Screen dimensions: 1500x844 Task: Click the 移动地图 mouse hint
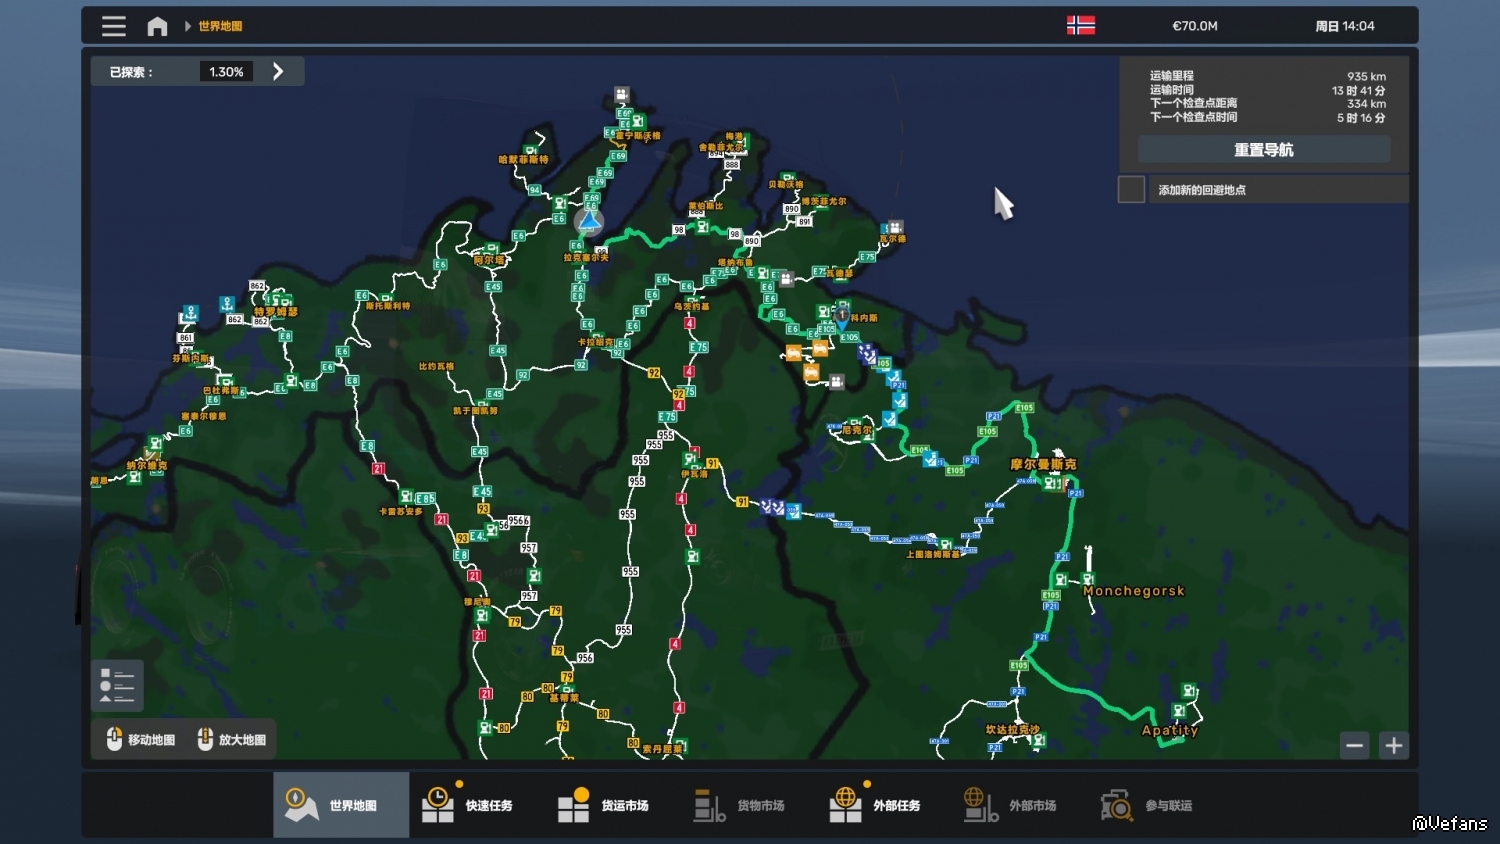point(141,740)
